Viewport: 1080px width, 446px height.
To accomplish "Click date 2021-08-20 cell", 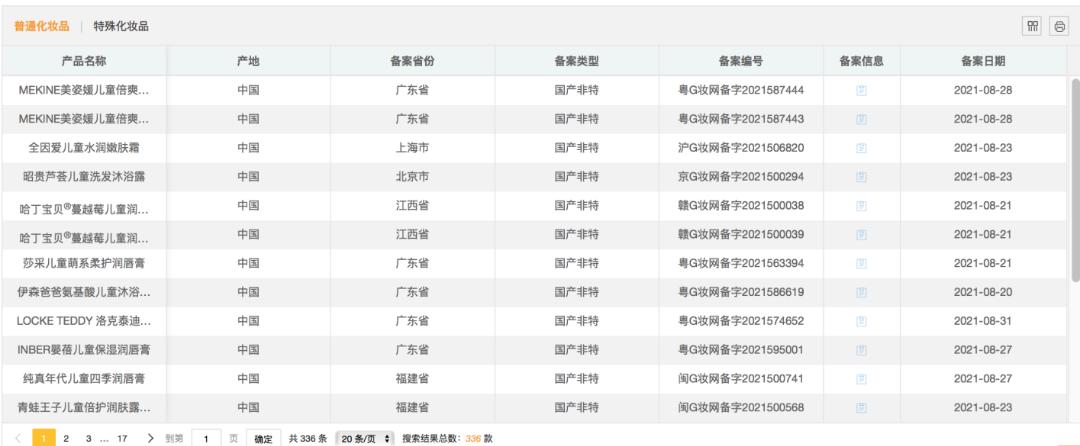I will coord(983,293).
